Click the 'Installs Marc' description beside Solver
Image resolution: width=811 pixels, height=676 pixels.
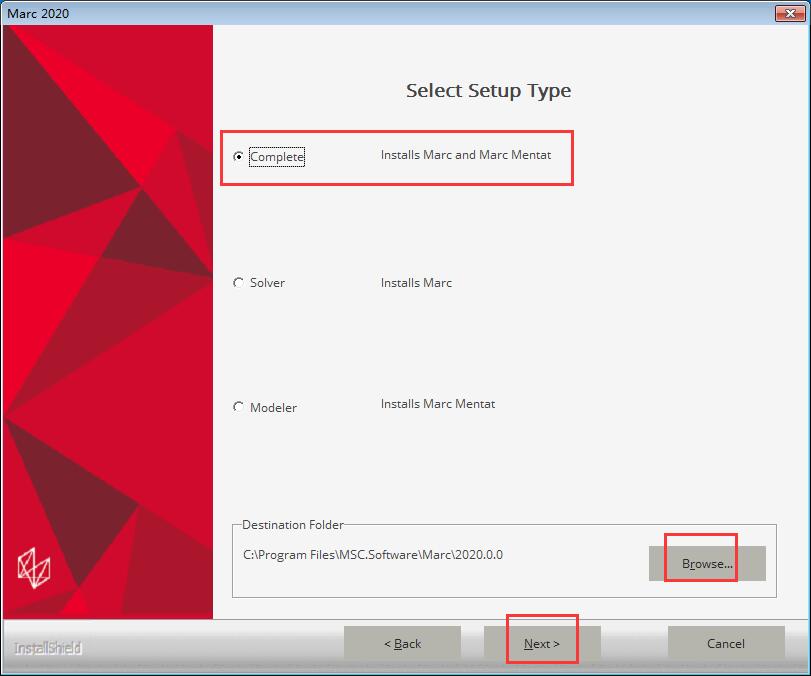[x=416, y=282]
